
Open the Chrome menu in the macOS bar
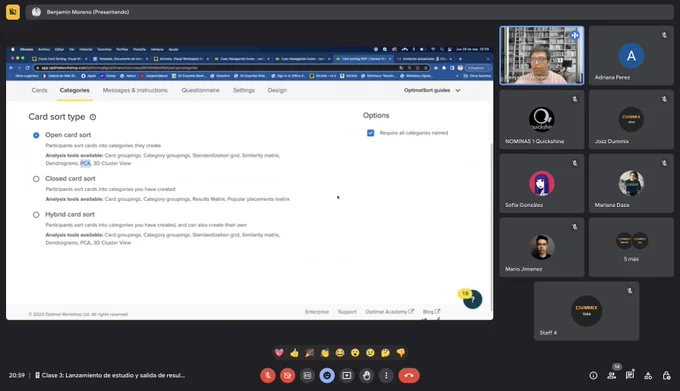[26, 49]
